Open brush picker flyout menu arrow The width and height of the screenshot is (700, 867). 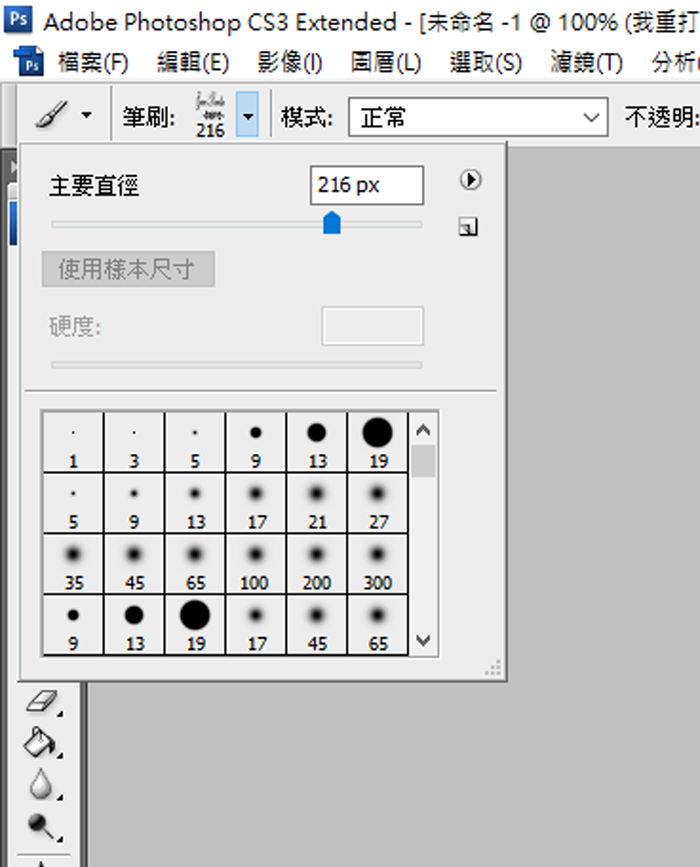[x=471, y=180]
